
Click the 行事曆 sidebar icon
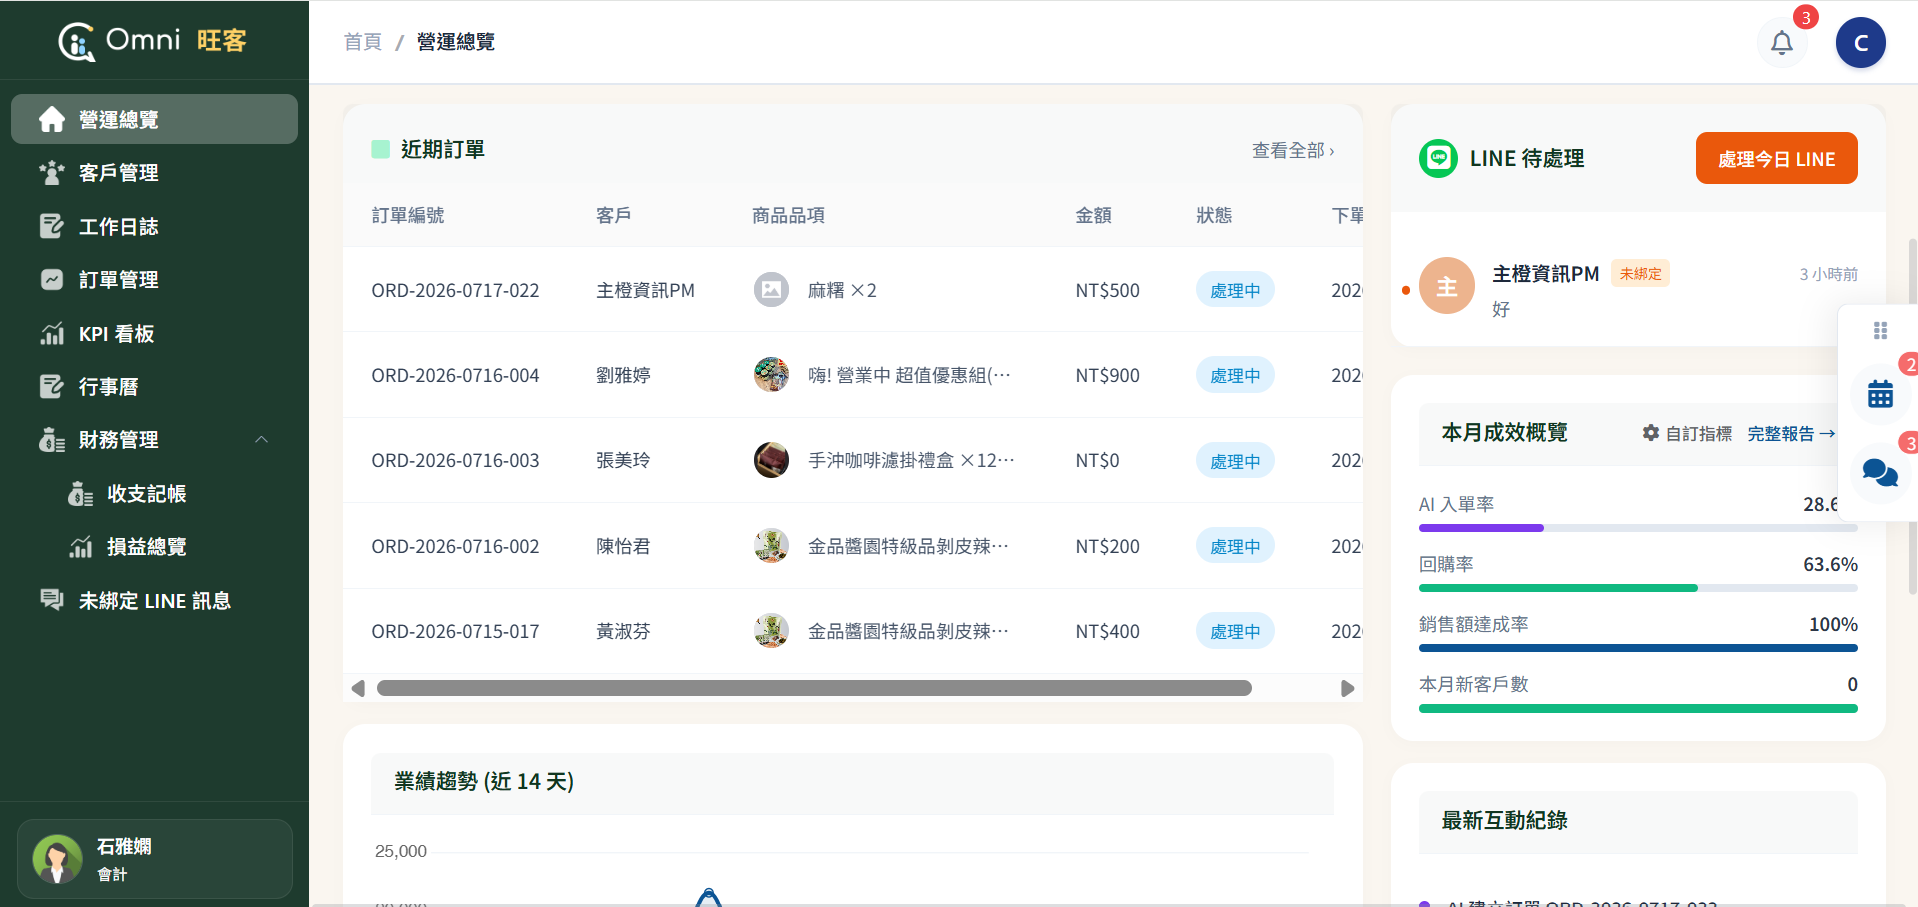pos(52,386)
